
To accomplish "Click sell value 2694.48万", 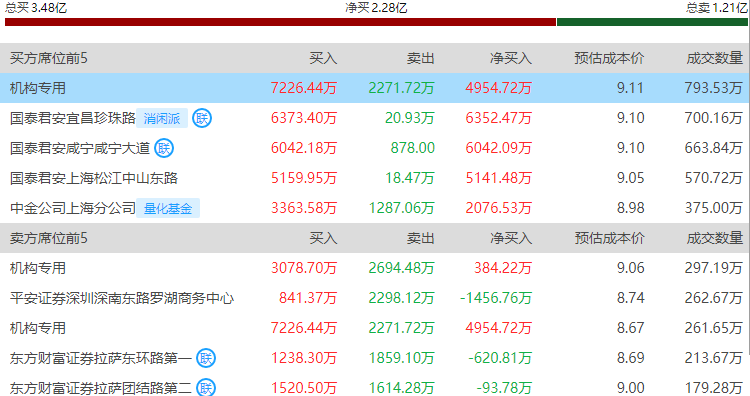I will point(401,268).
